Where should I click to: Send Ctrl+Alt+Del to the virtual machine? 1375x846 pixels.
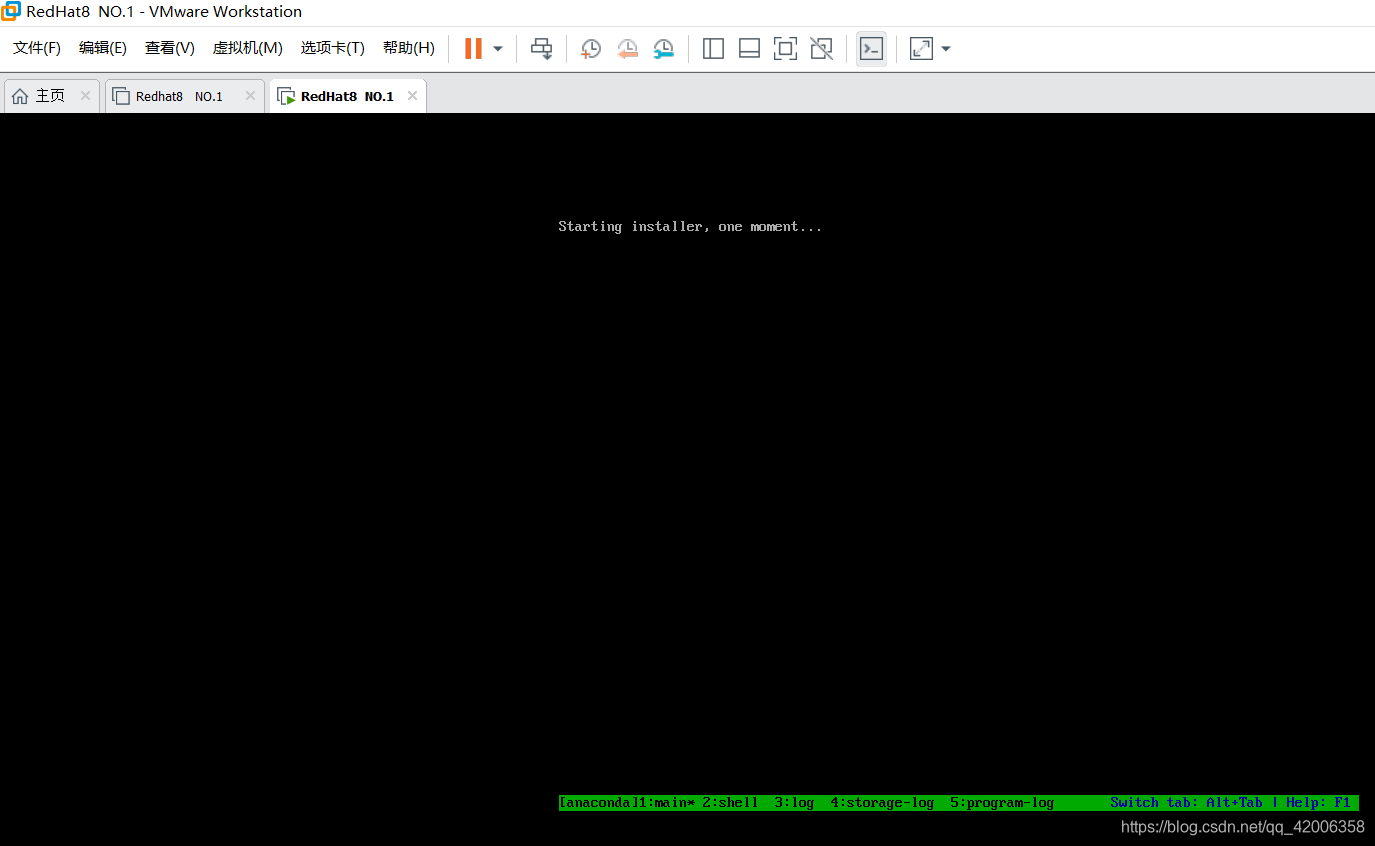coord(541,48)
